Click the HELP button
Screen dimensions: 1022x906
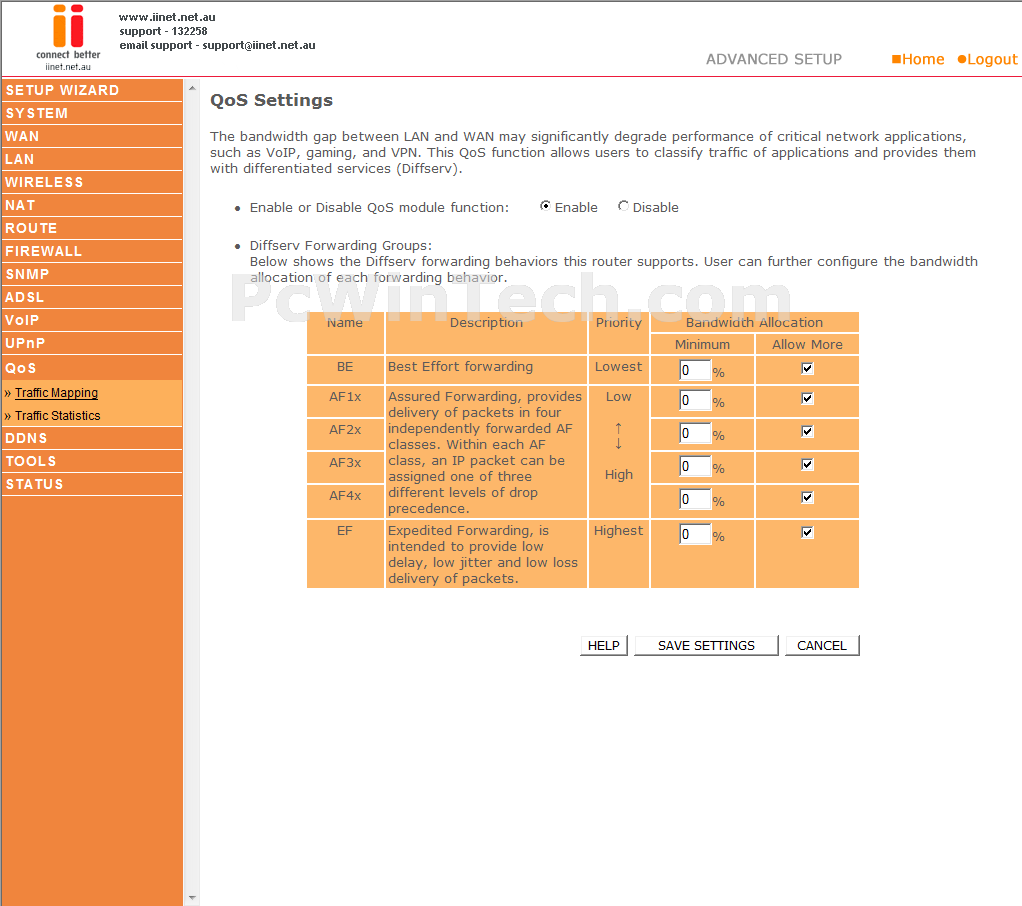[604, 645]
